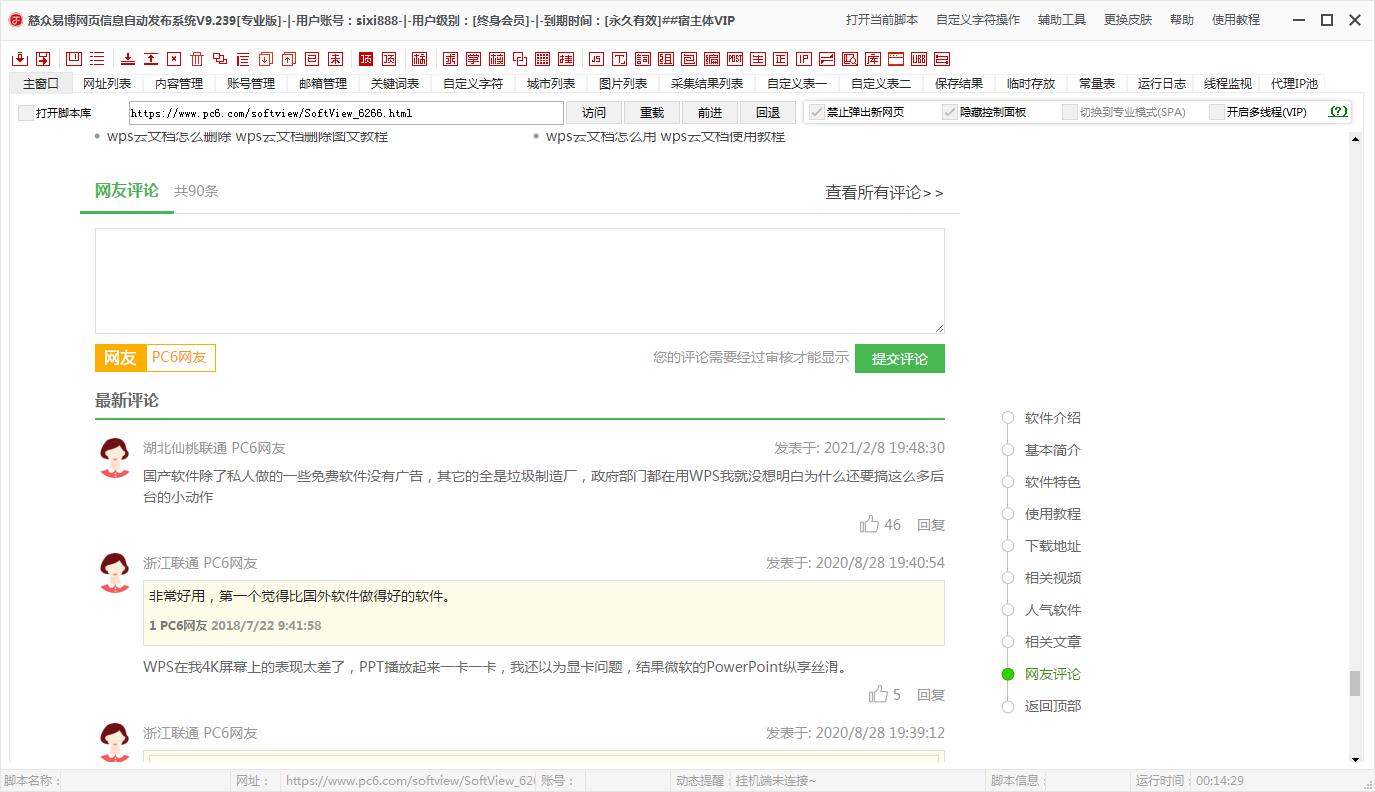Click the 詞 toolbar icon
The image size is (1375, 792).
[643, 59]
